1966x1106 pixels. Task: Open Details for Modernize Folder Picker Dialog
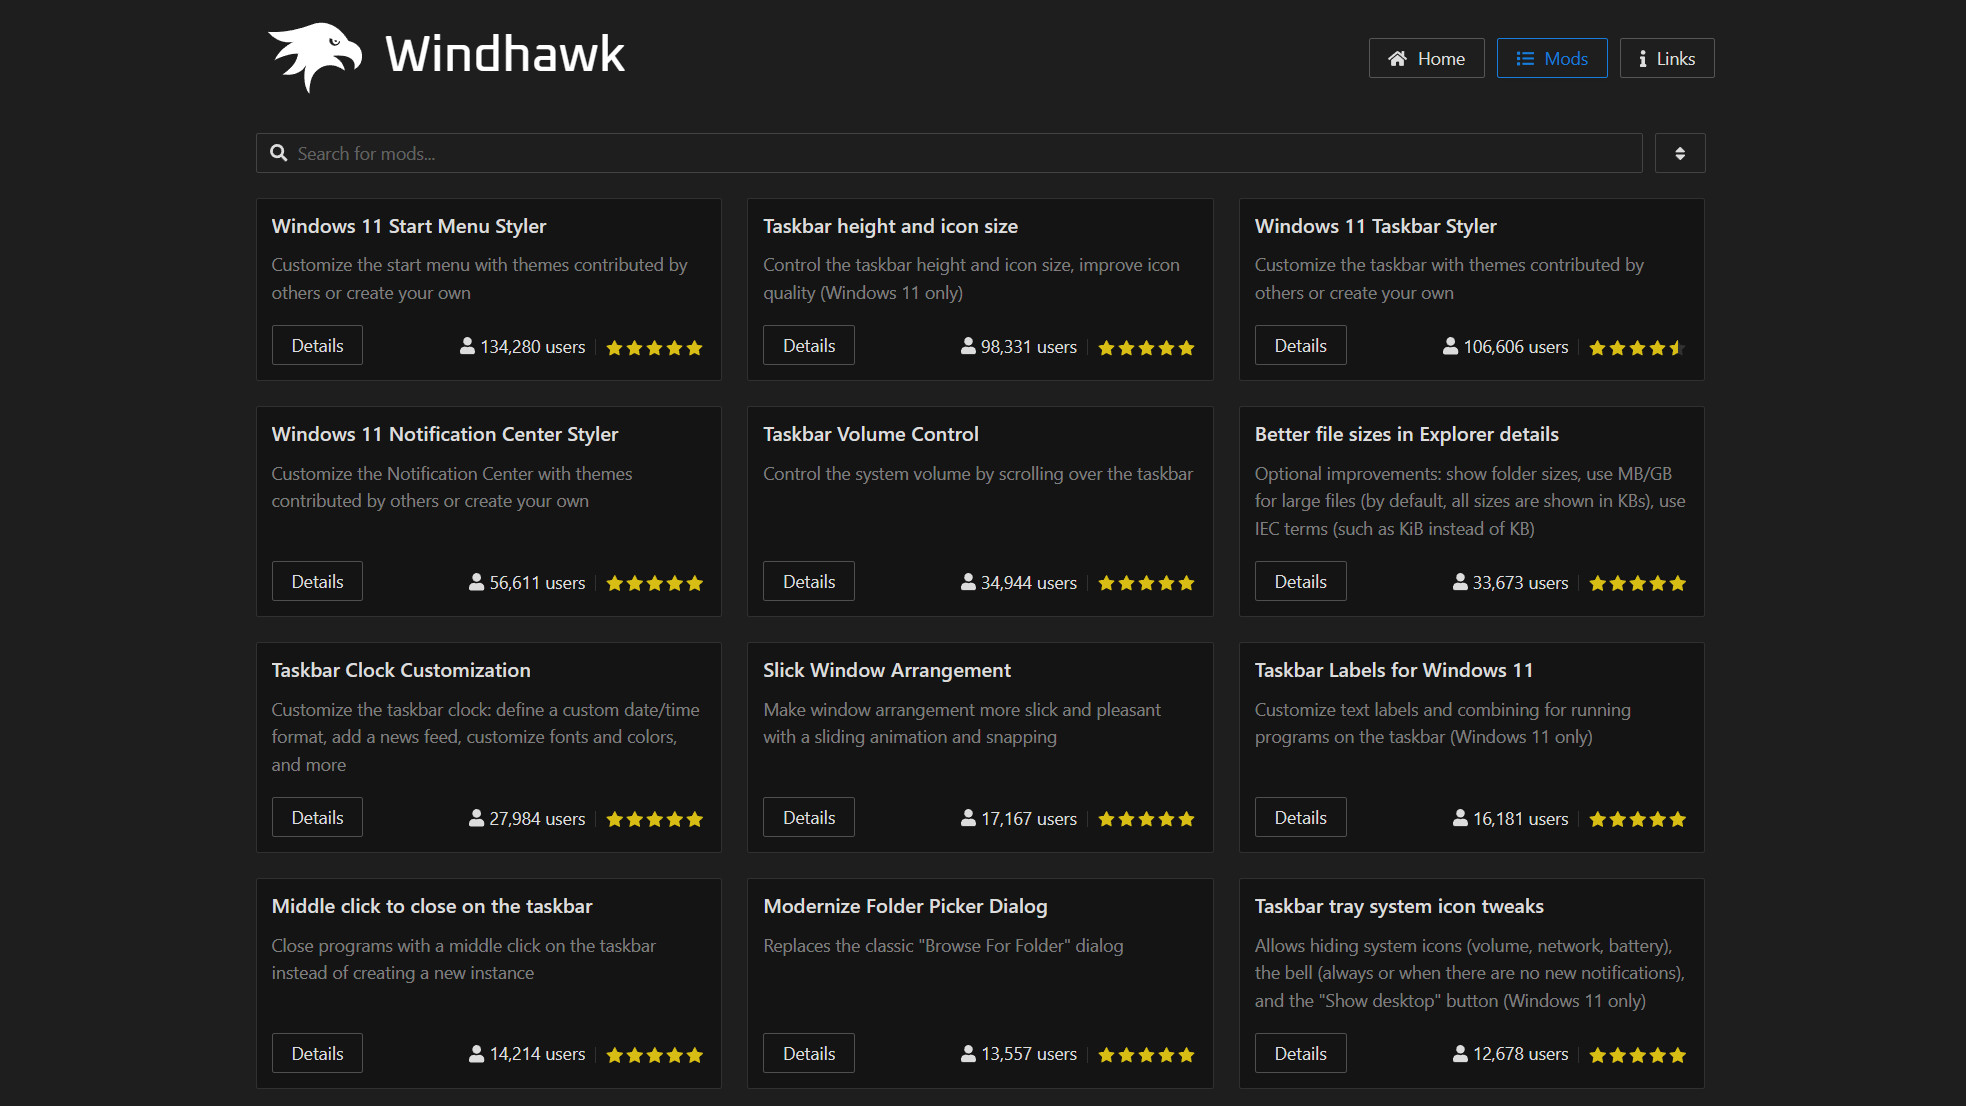click(x=809, y=1053)
